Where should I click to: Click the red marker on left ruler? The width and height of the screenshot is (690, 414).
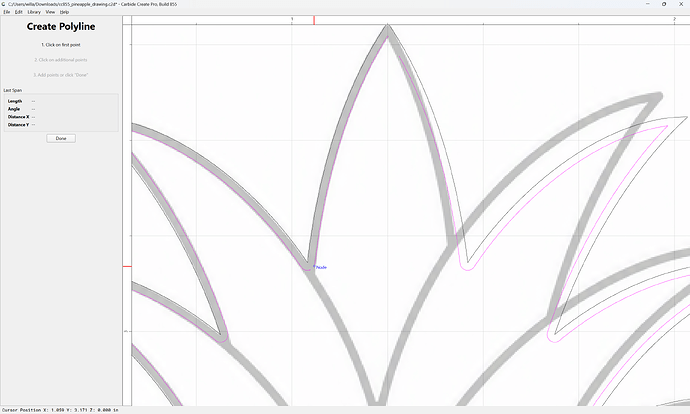coord(127,266)
